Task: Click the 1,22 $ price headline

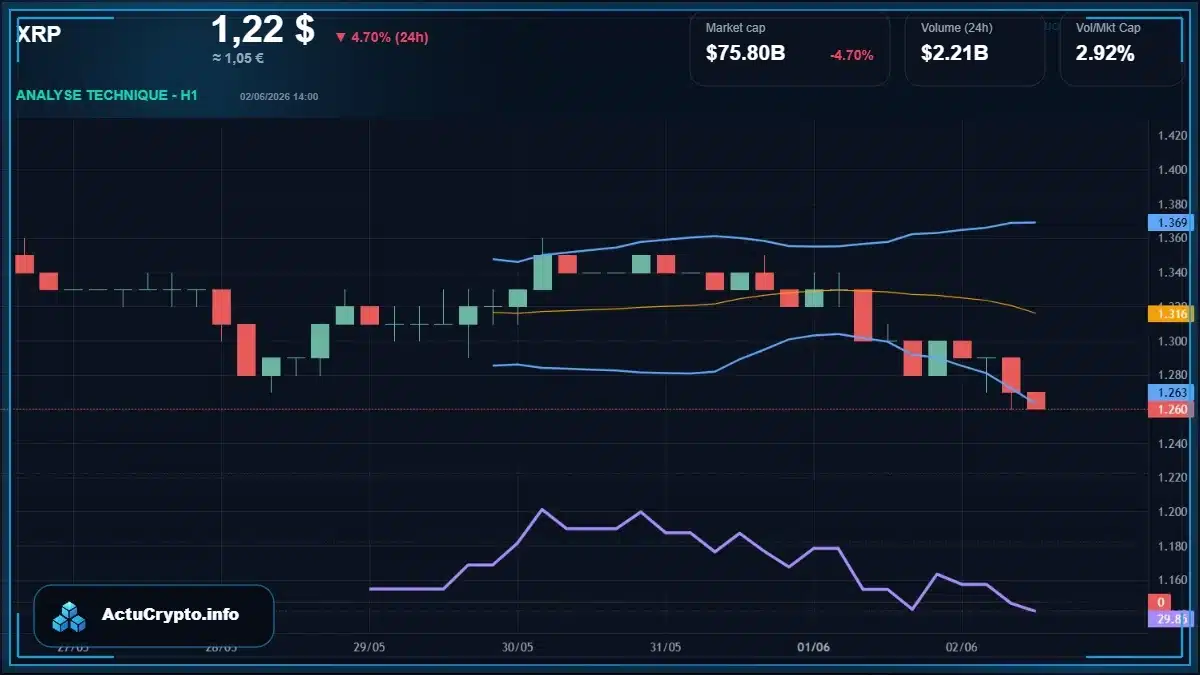Action: coord(263,29)
